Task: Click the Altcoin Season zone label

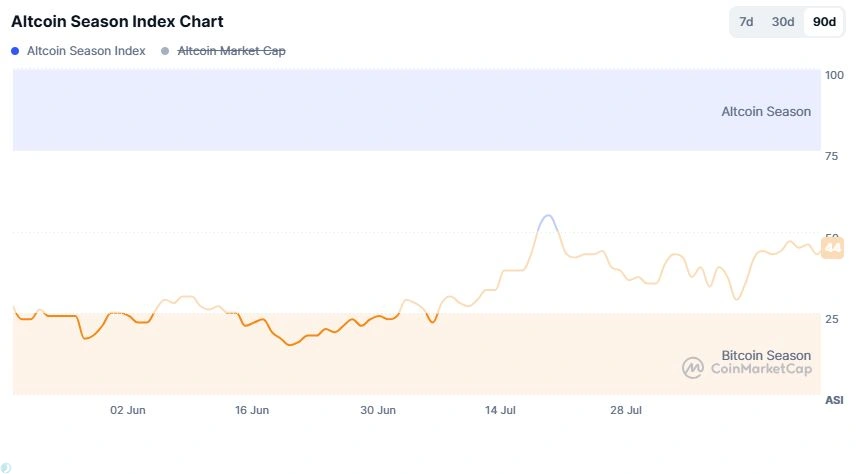Action: pyautogui.click(x=766, y=112)
